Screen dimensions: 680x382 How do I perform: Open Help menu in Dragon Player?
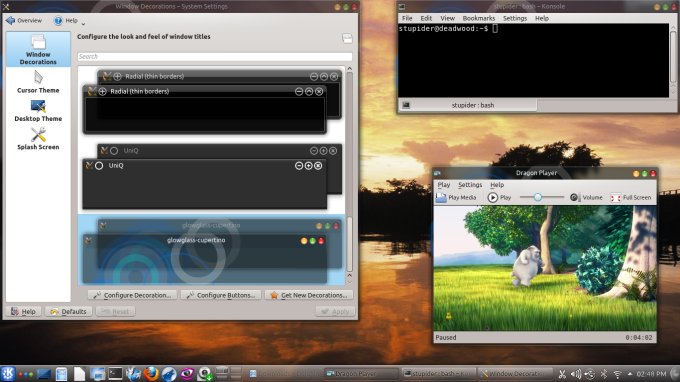(497, 185)
